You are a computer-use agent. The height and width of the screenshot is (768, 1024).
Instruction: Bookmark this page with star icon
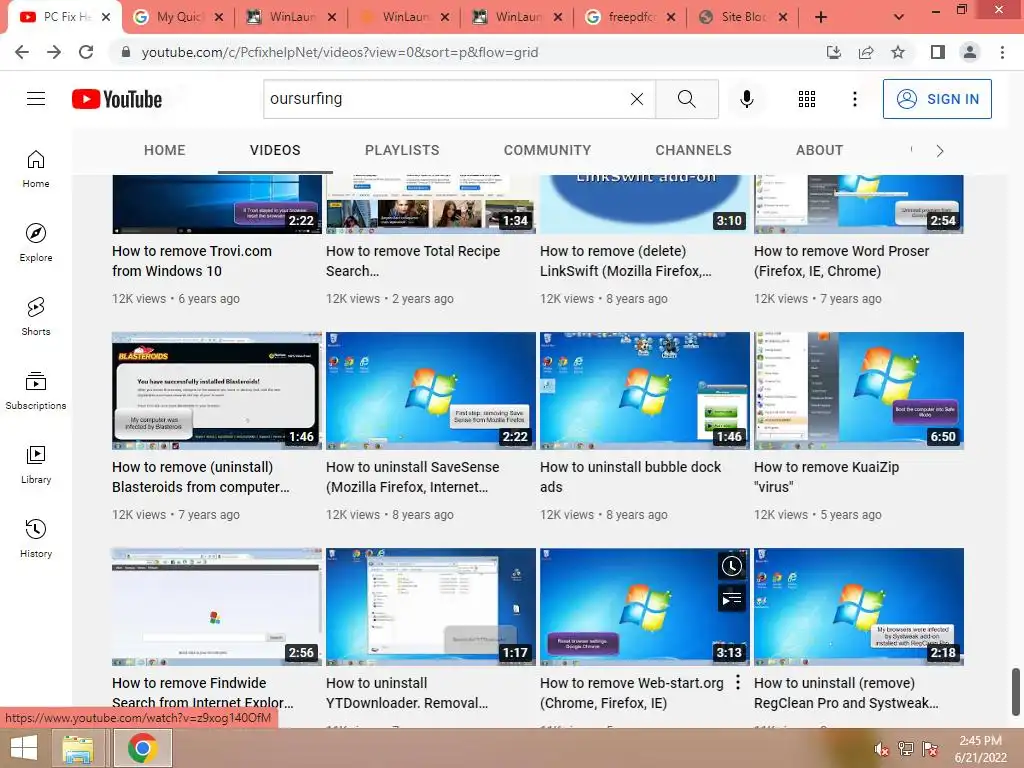tap(898, 52)
